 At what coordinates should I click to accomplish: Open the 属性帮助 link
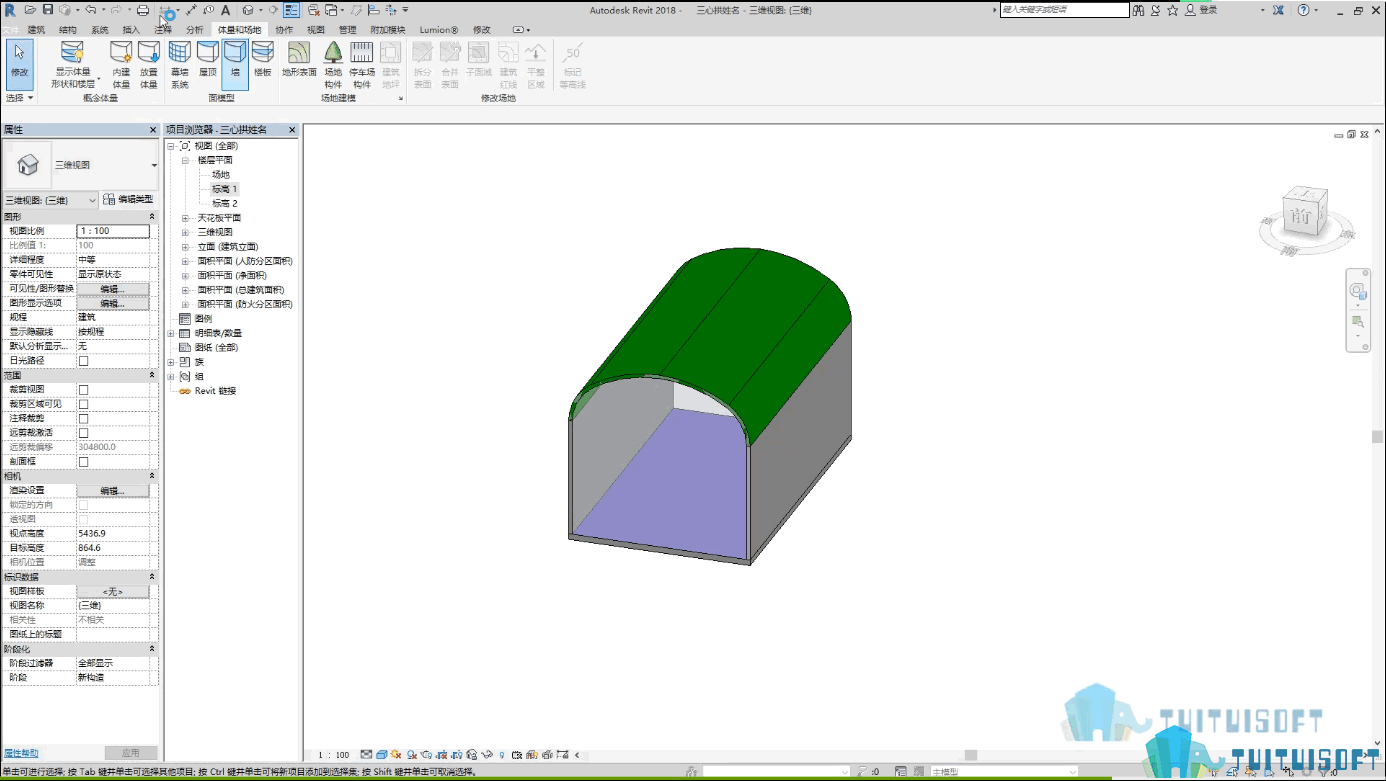click(20, 753)
